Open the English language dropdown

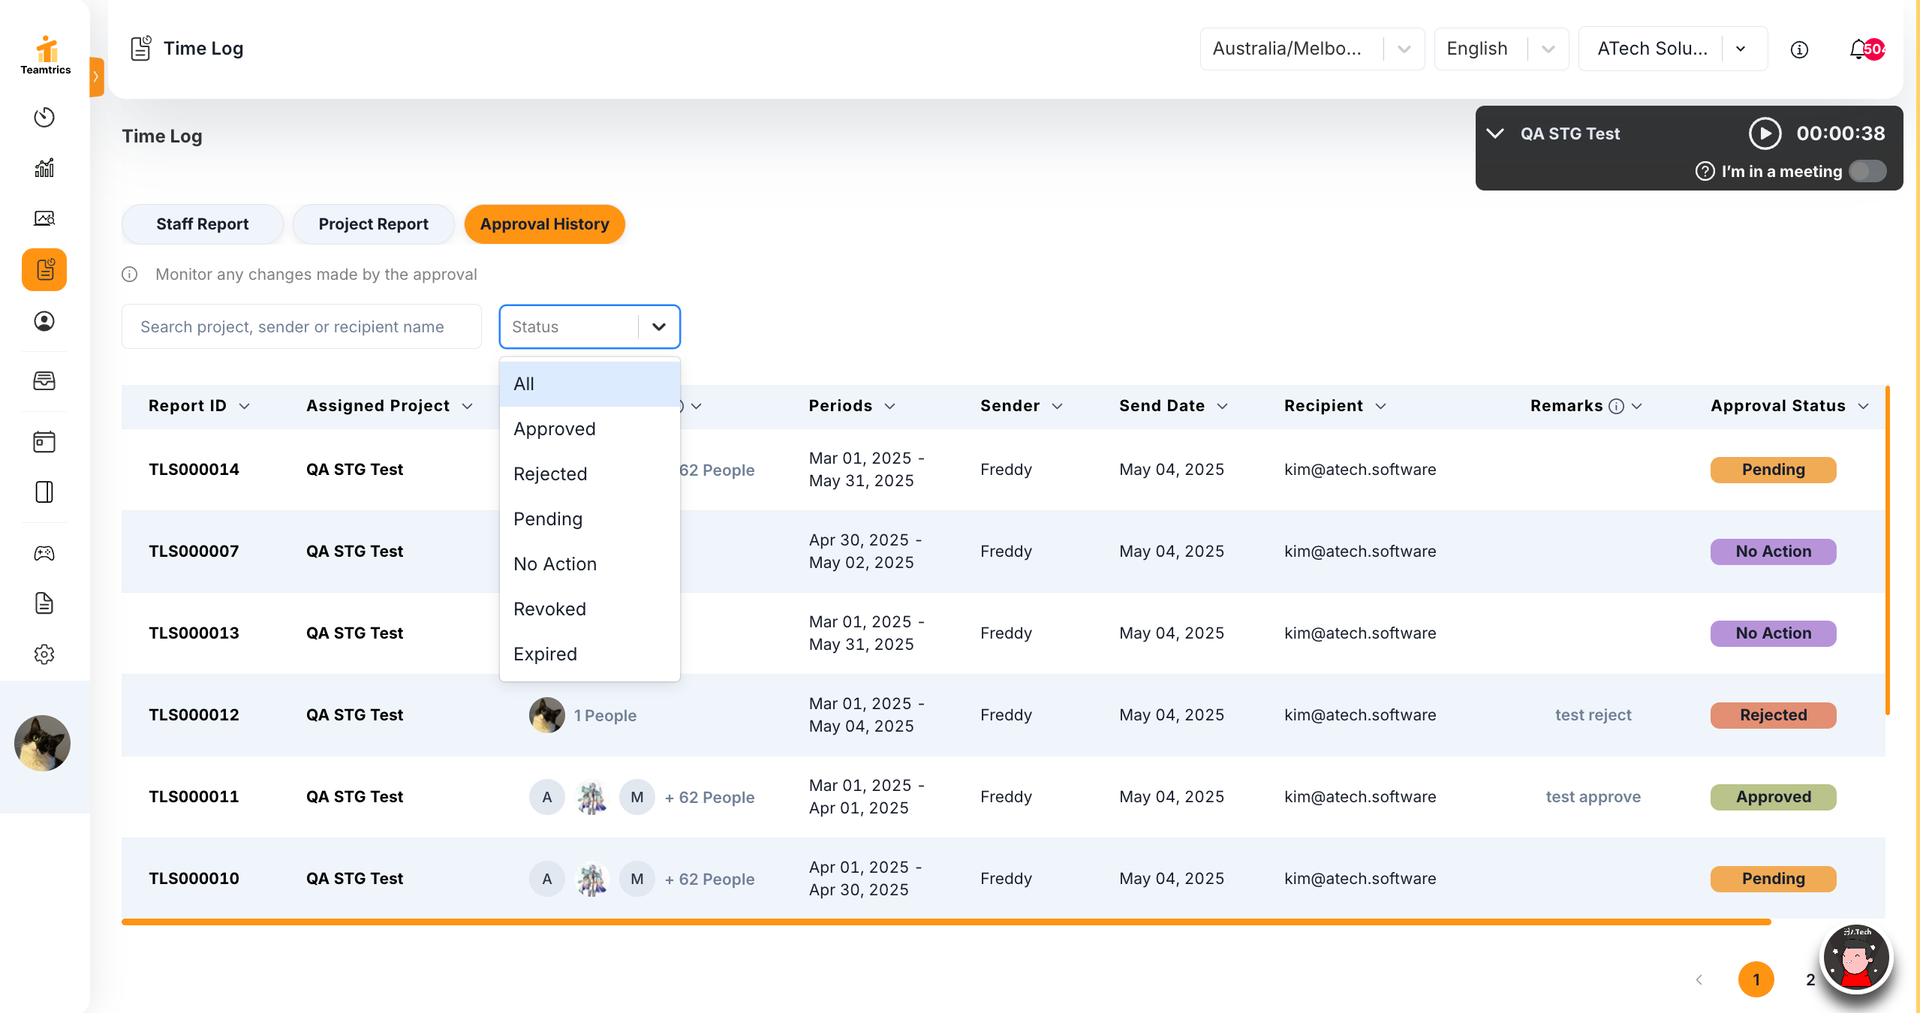point(1501,49)
